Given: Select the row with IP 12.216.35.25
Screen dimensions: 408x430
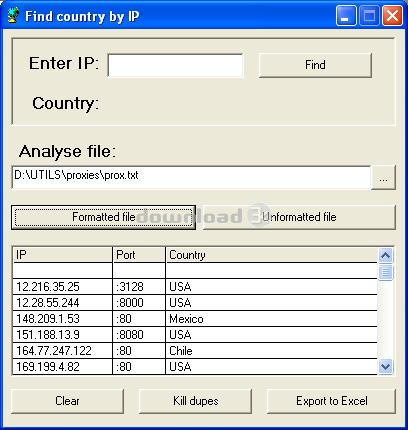Looking at the screenshot, I should [195, 287].
